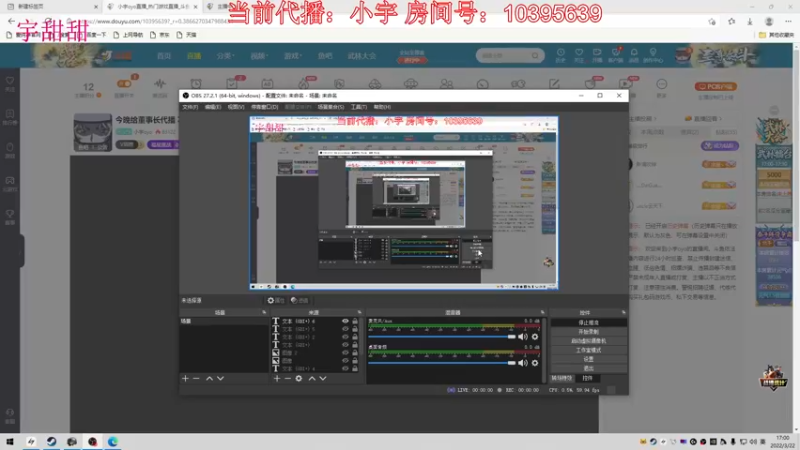The height and width of the screenshot is (450, 800).
Task: Open source properties gear in Sources panel
Action: 299,379
